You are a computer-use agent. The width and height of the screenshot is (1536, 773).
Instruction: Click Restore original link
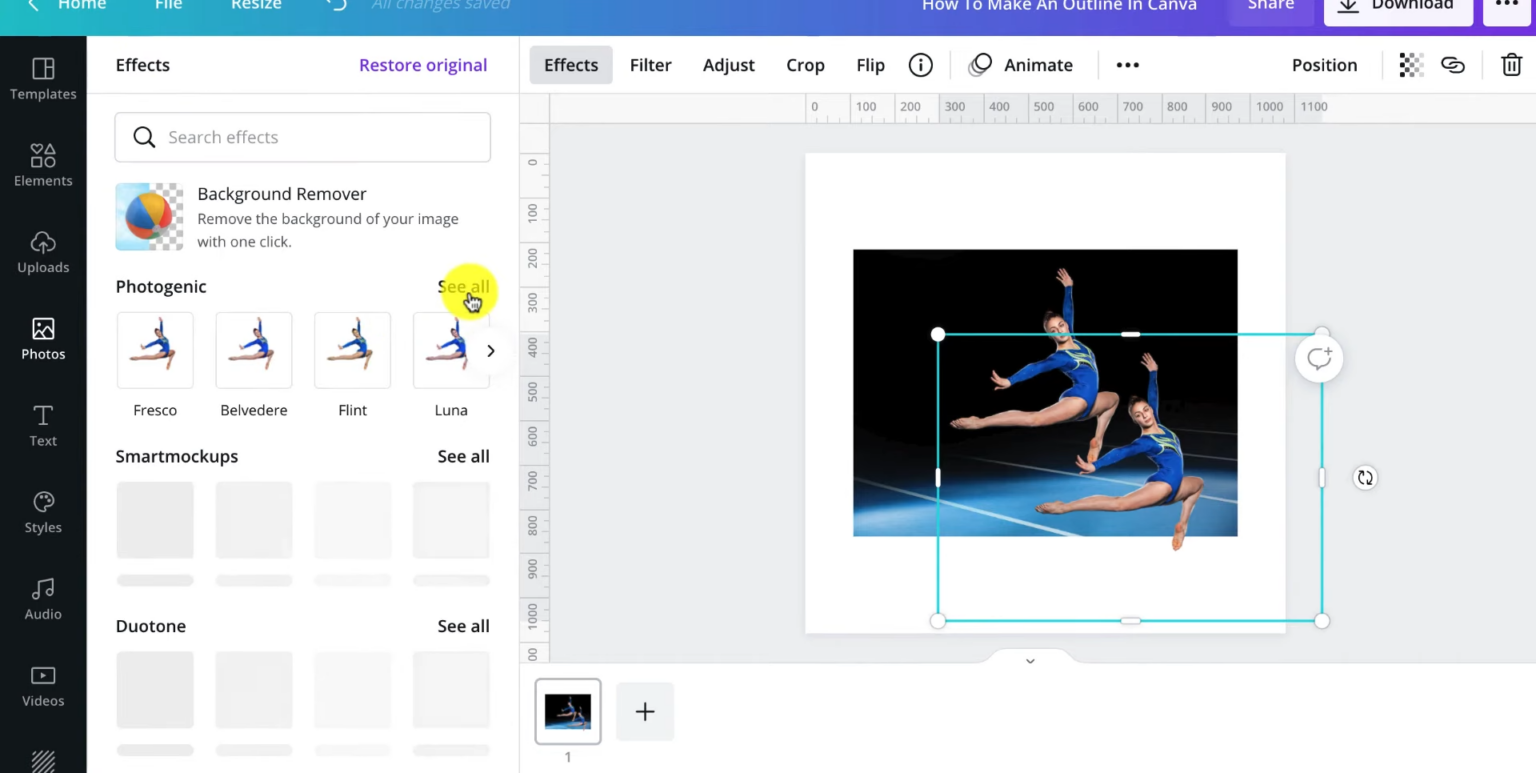[x=423, y=64]
